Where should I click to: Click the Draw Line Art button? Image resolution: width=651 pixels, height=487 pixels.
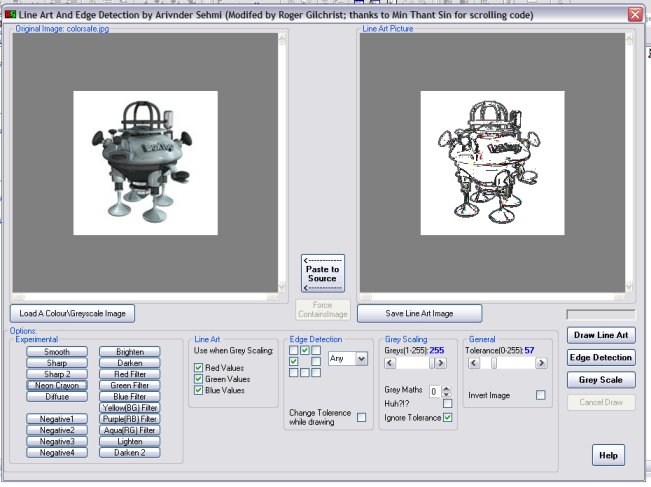[600, 335]
